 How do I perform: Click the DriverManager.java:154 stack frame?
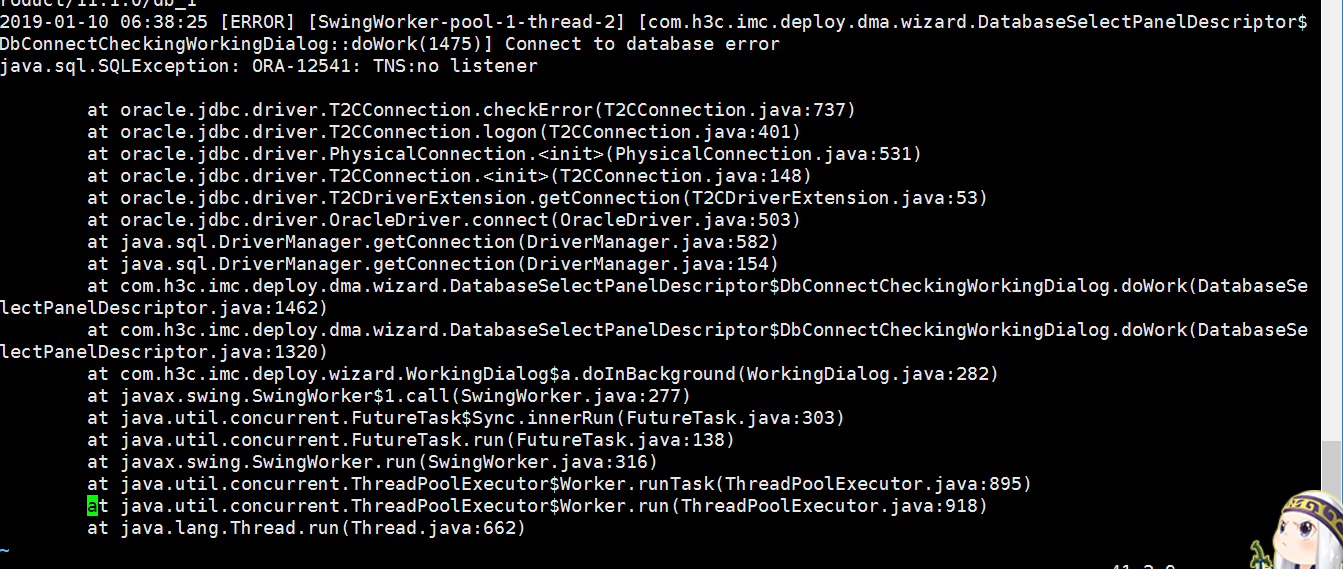coord(432,264)
